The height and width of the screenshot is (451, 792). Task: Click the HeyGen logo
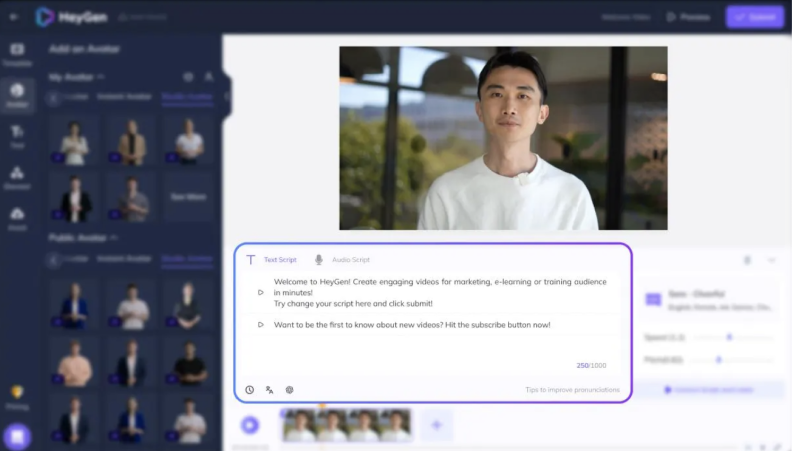[x=71, y=17]
